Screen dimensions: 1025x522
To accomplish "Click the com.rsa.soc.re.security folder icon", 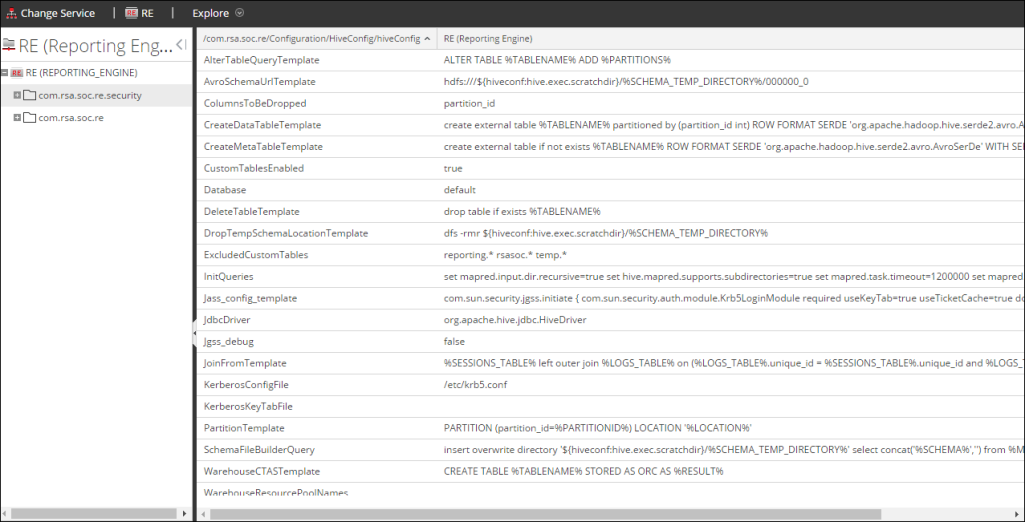I will pos(29,95).
